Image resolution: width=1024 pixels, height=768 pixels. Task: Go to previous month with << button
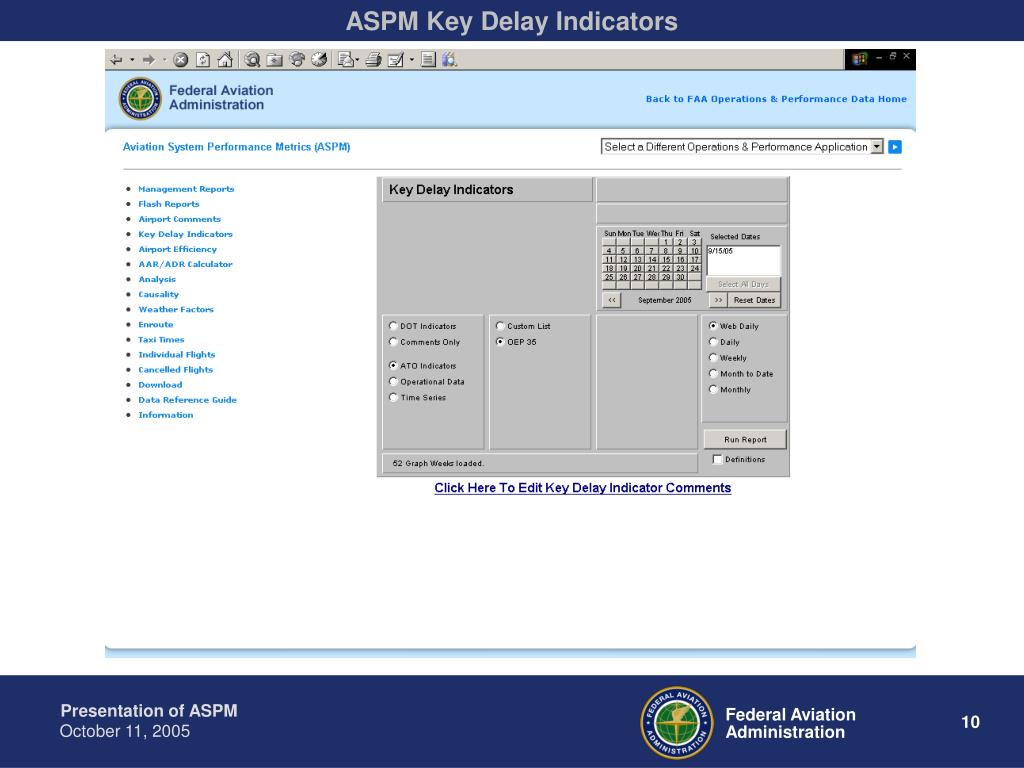(x=612, y=300)
